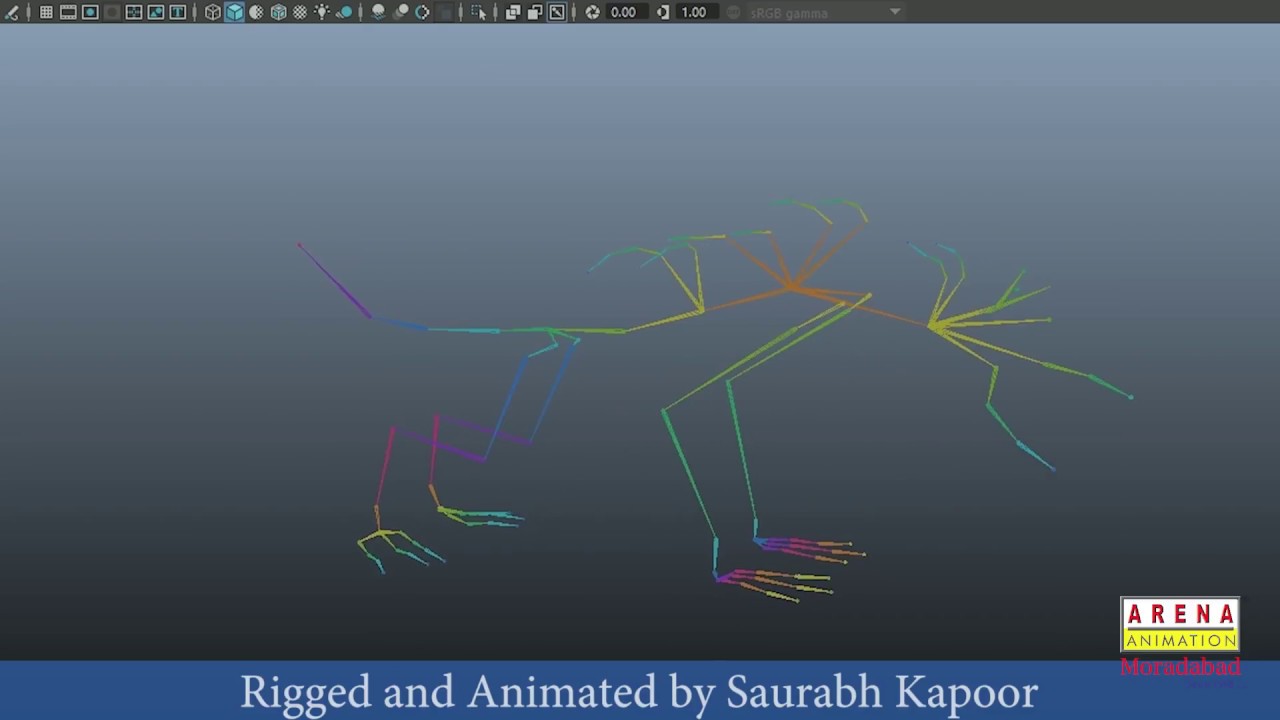Toggle Motion Blur icon

click(401, 12)
